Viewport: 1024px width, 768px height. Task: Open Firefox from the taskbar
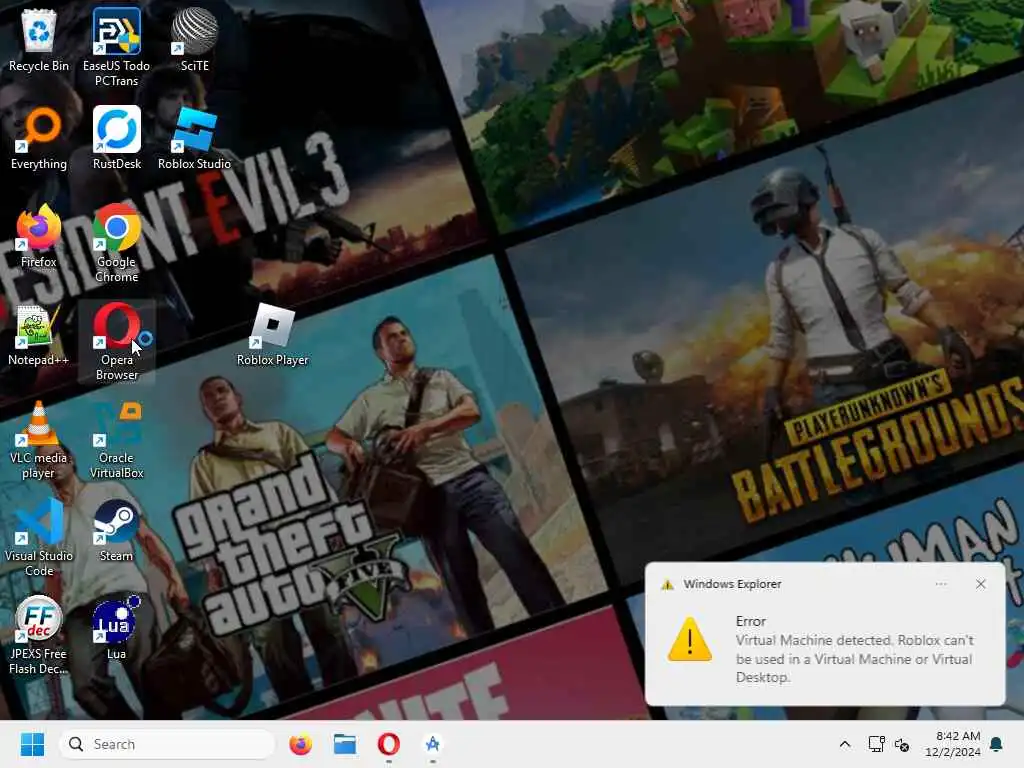tap(300, 744)
